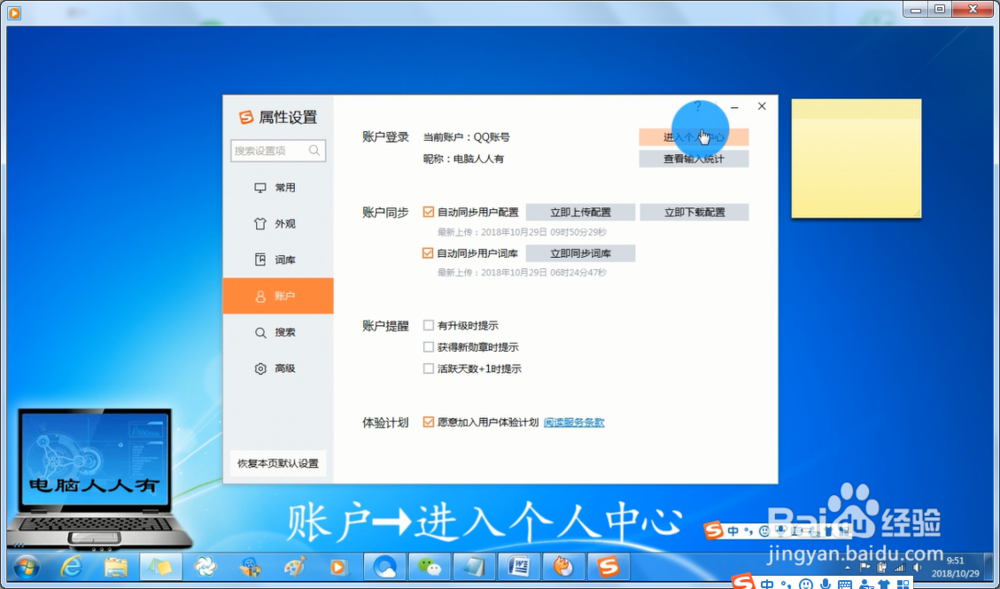This screenshot has width=1000, height=589.
Task: Click the orange media player taskbar icon
Action: pos(339,567)
